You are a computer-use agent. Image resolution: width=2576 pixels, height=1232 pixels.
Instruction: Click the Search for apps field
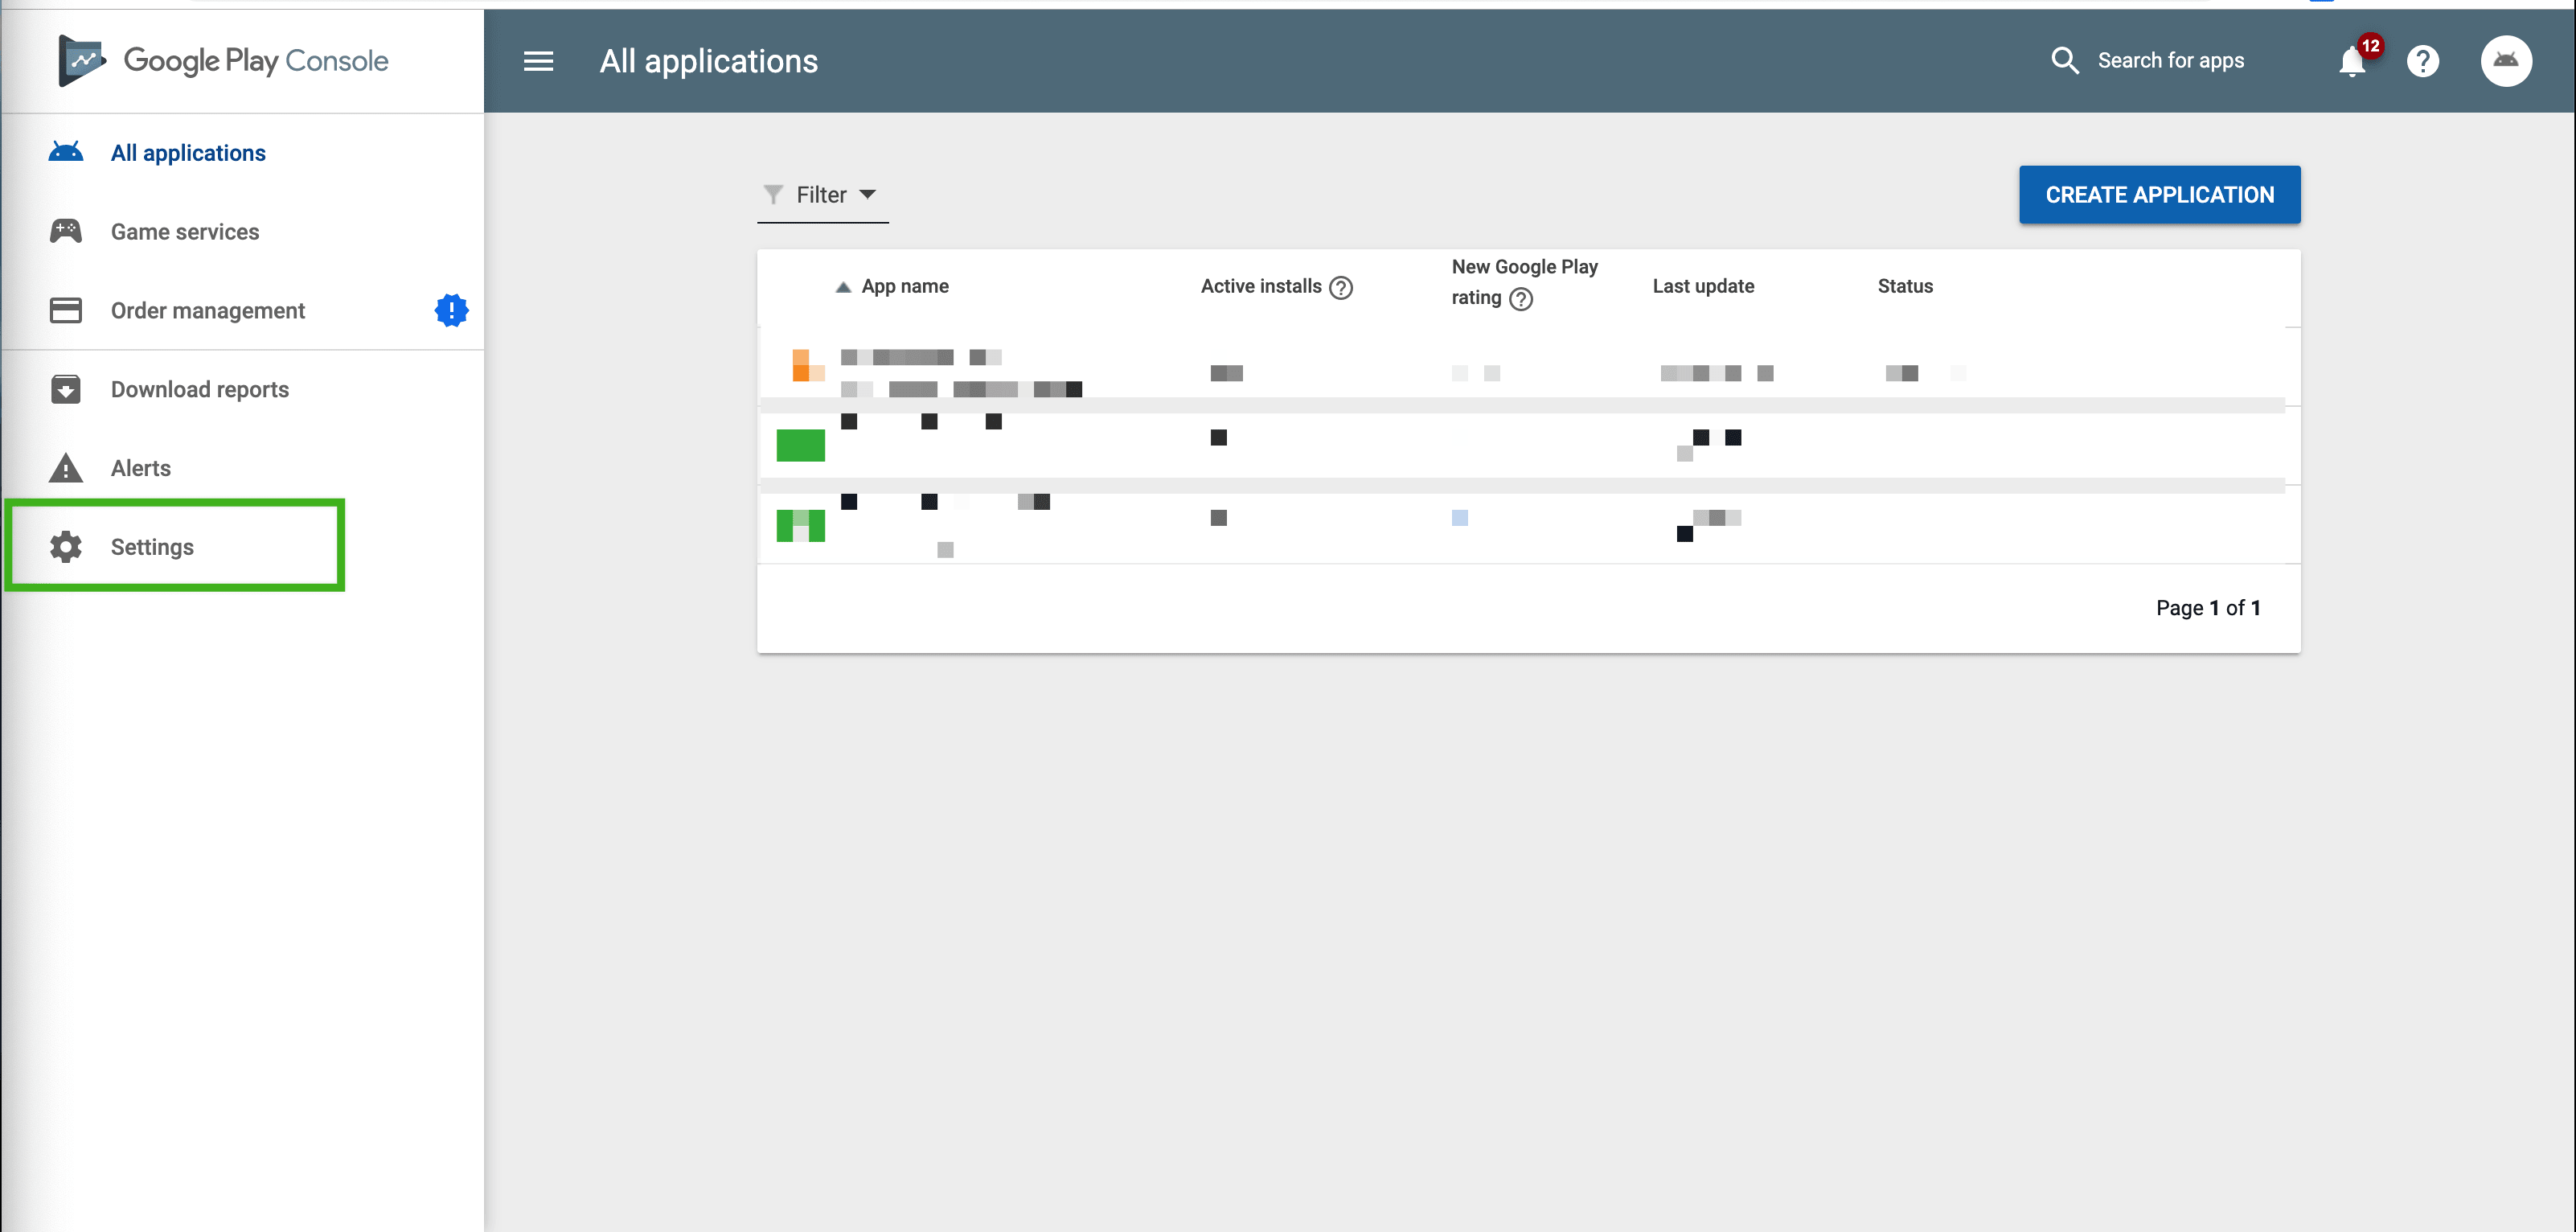point(2170,61)
